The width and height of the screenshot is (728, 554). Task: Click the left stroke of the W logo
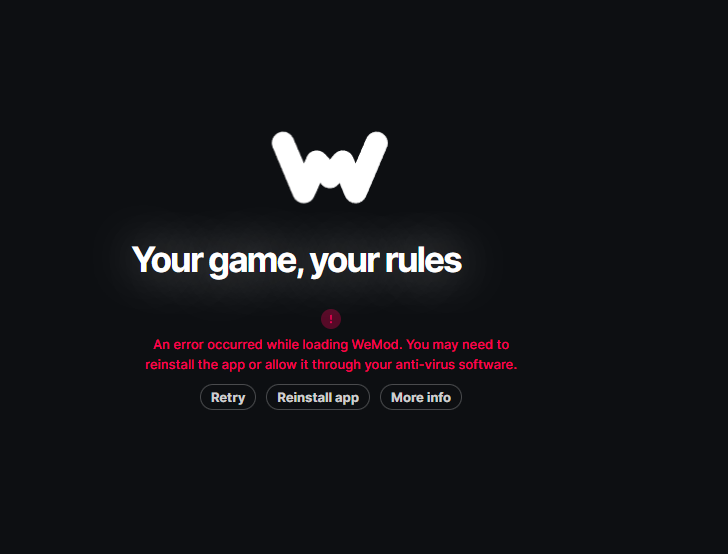[x=292, y=167]
